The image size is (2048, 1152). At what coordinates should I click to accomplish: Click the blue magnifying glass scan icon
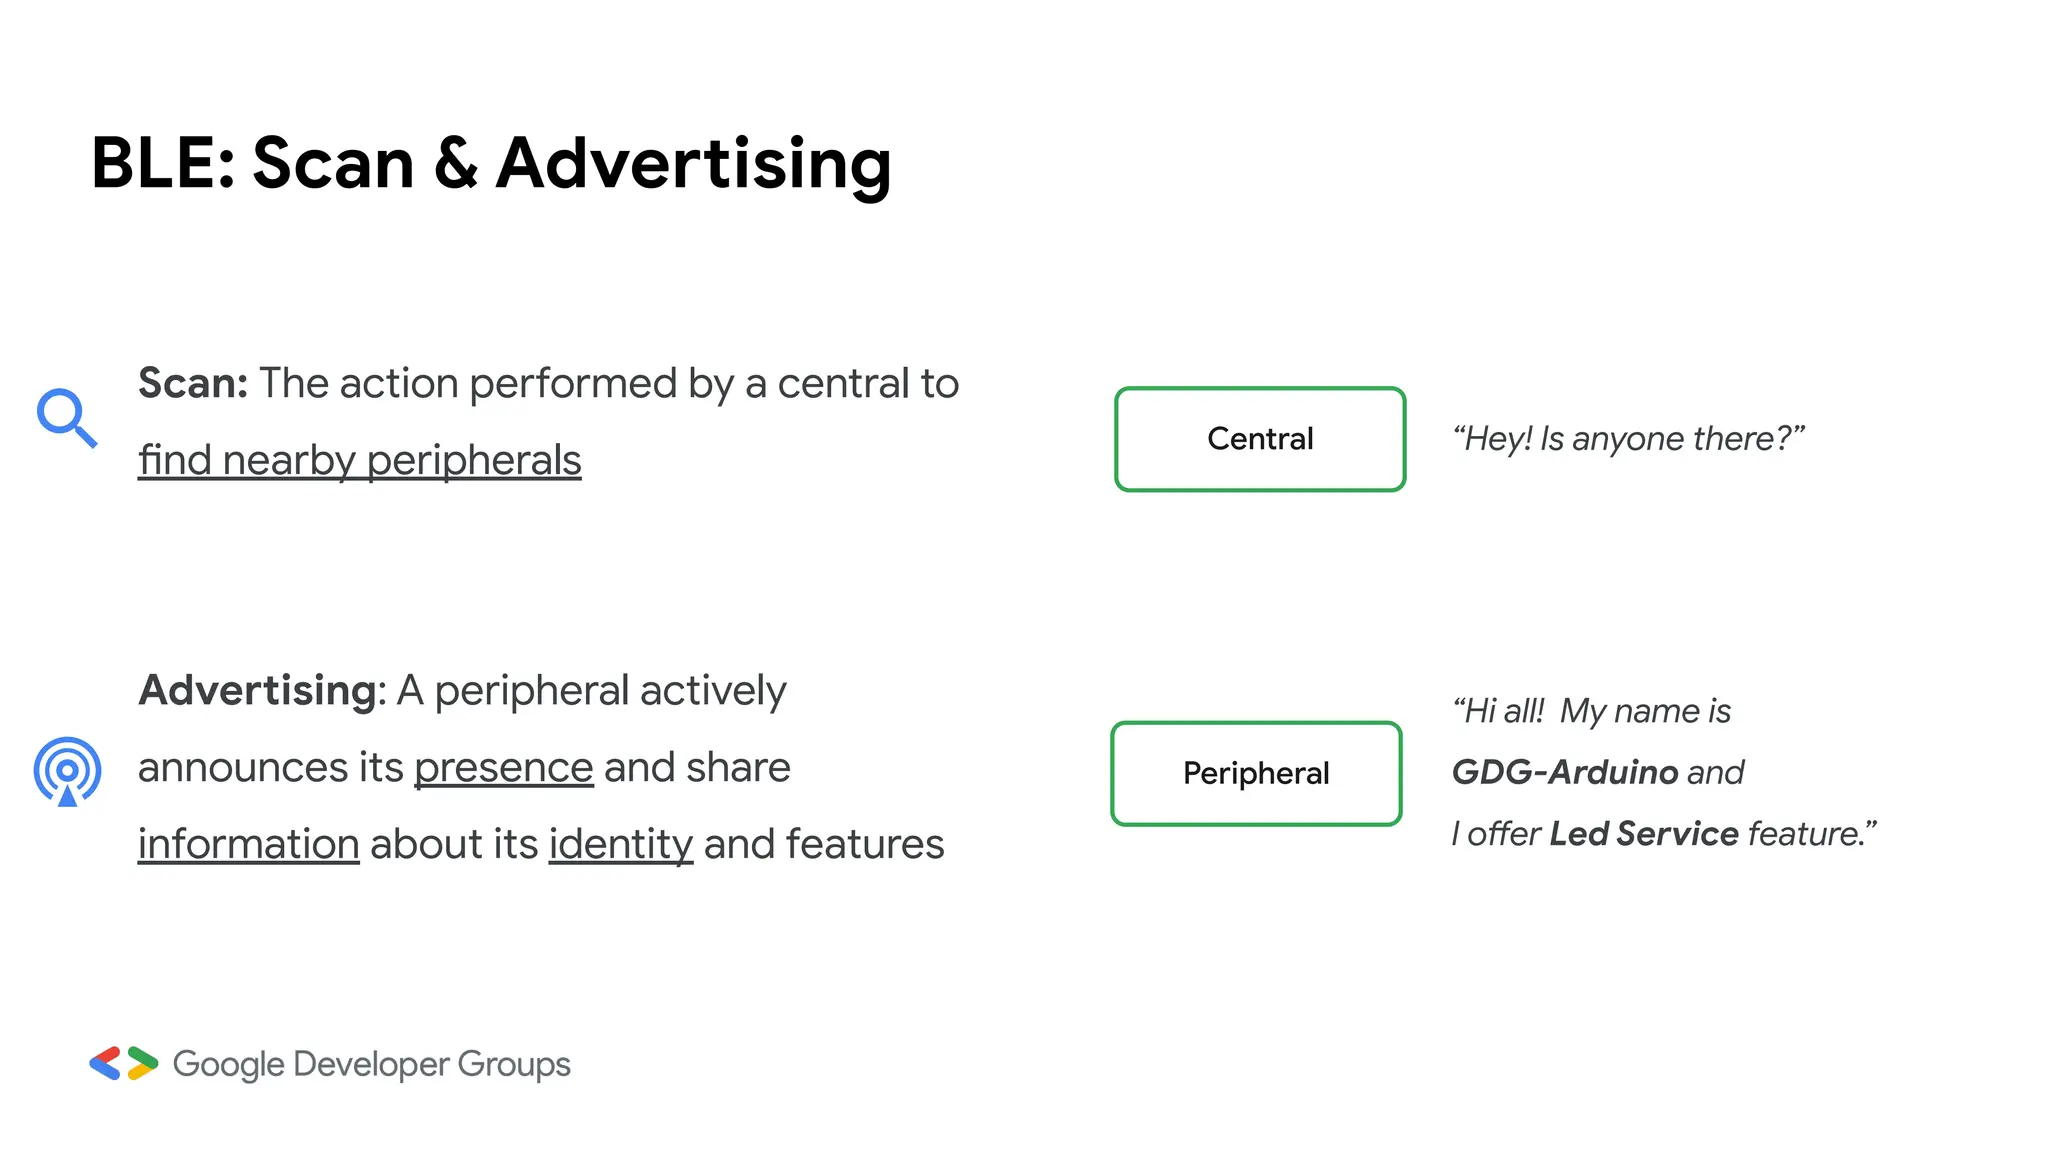click(67, 417)
